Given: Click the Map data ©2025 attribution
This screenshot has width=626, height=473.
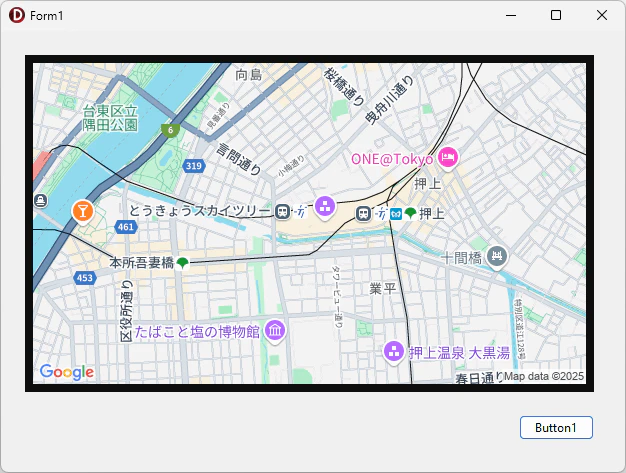Looking at the screenshot, I should 544,376.
